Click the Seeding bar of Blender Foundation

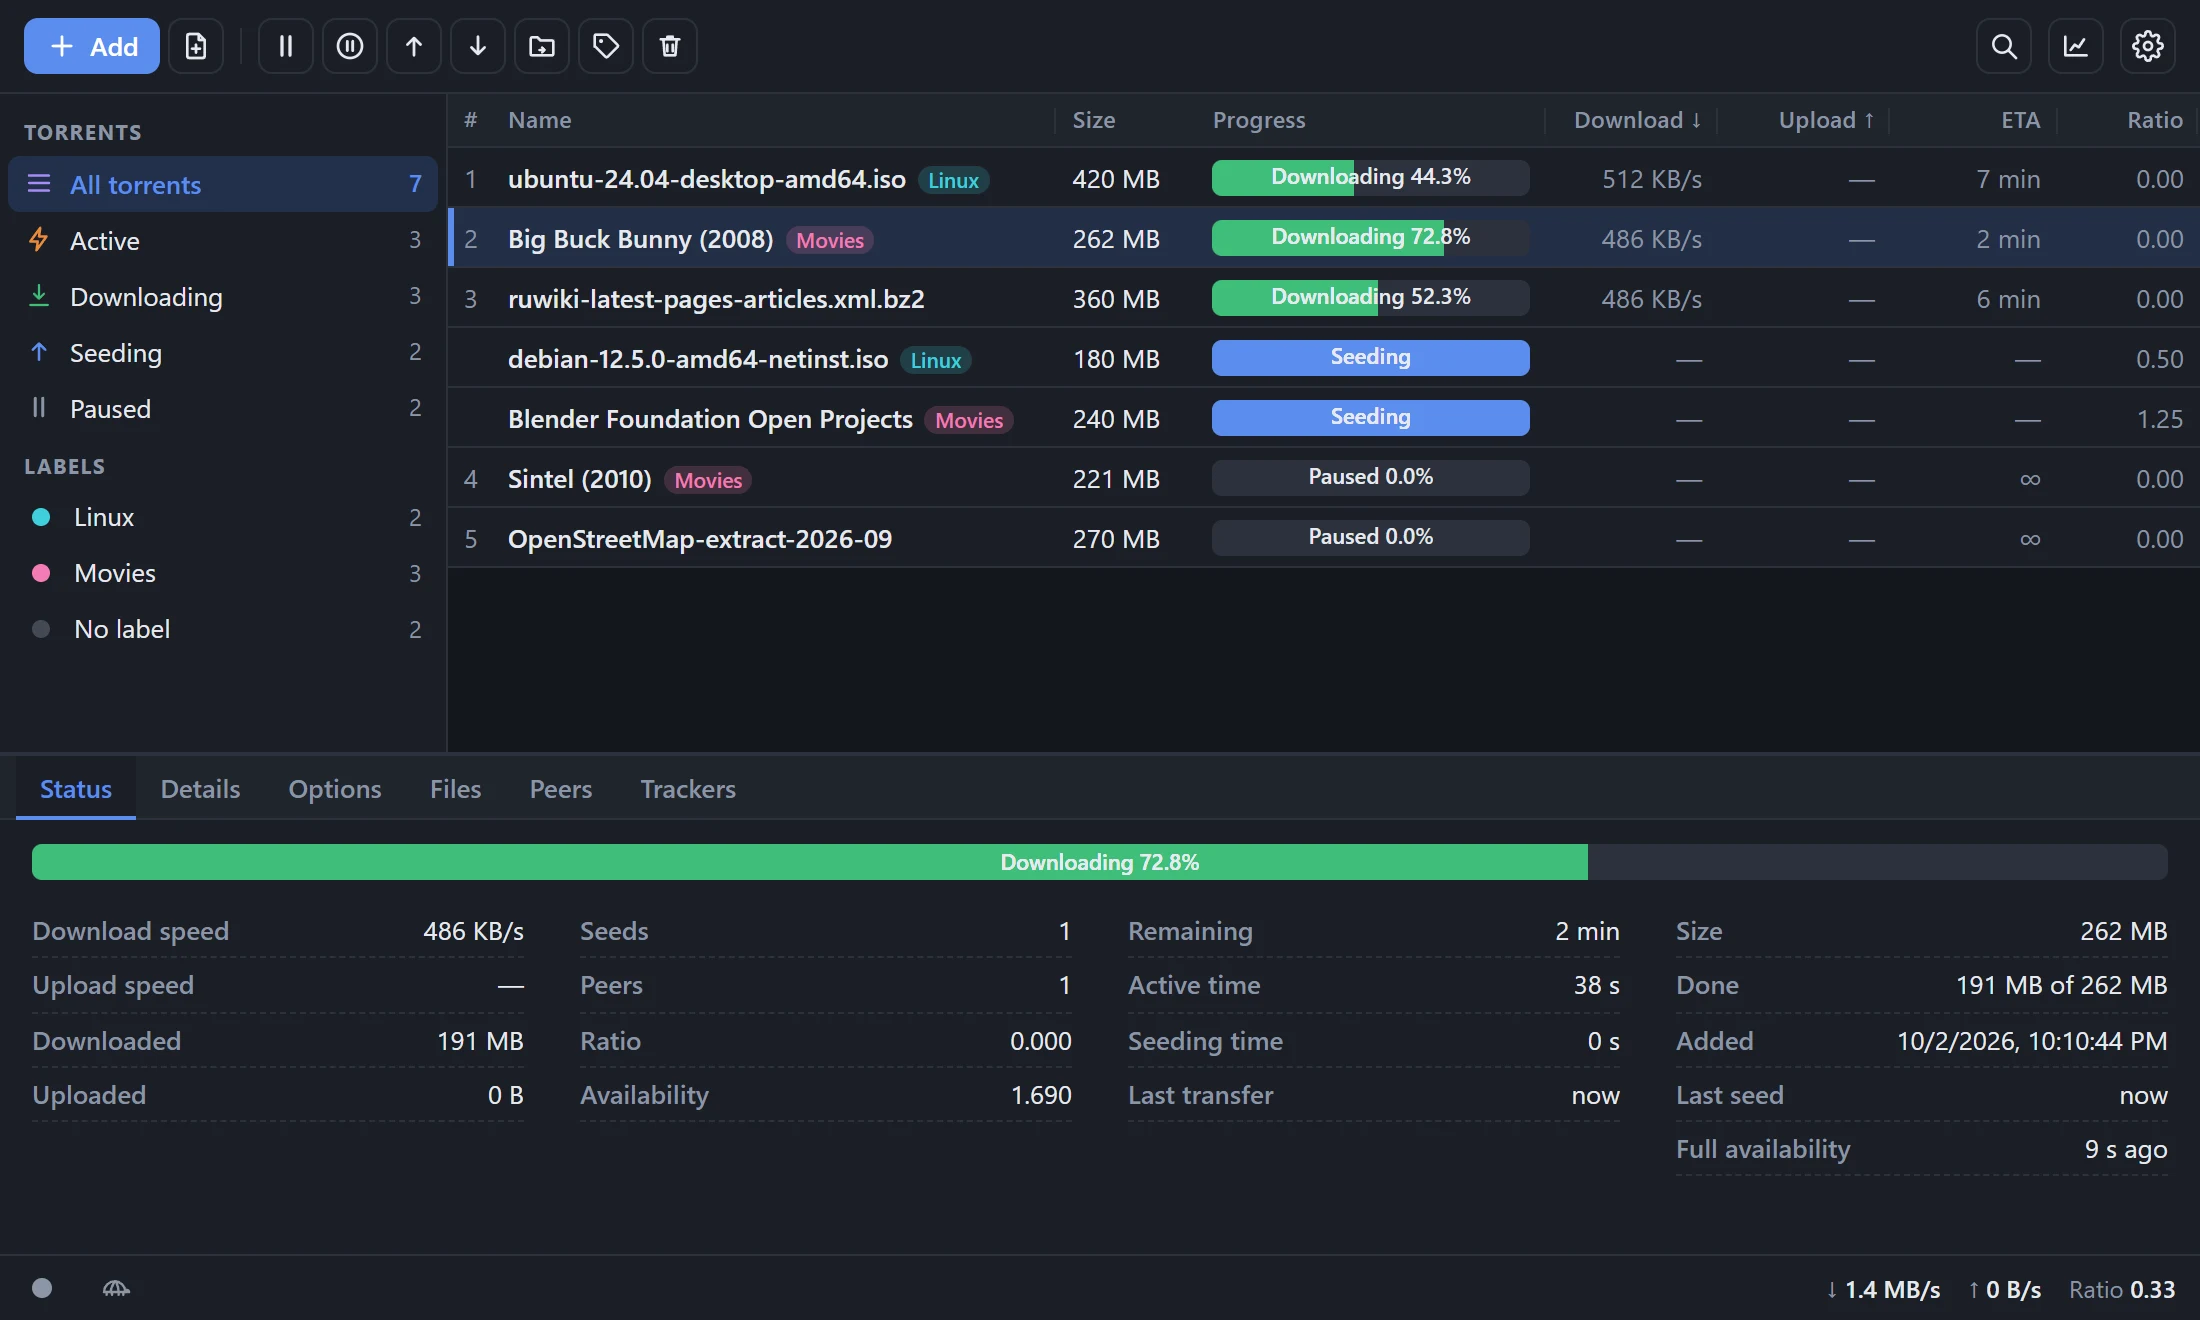coord(1371,418)
